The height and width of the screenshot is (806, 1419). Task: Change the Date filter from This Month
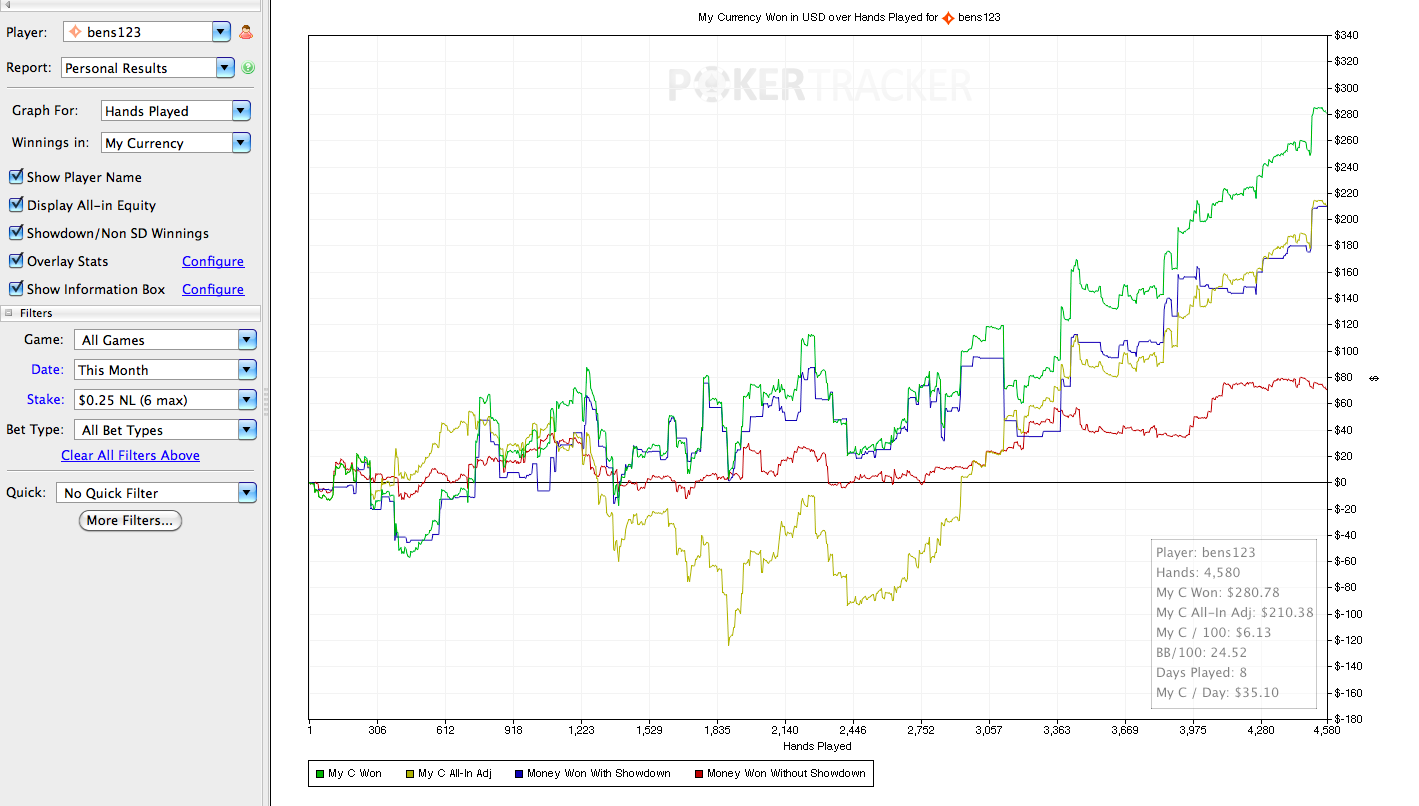point(166,370)
